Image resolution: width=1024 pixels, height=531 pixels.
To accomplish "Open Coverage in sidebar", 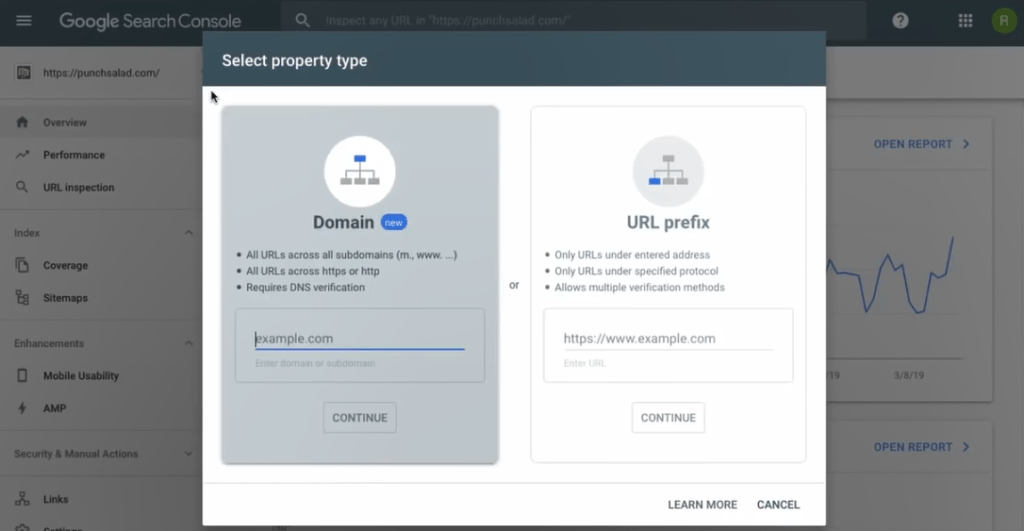I will coord(65,265).
